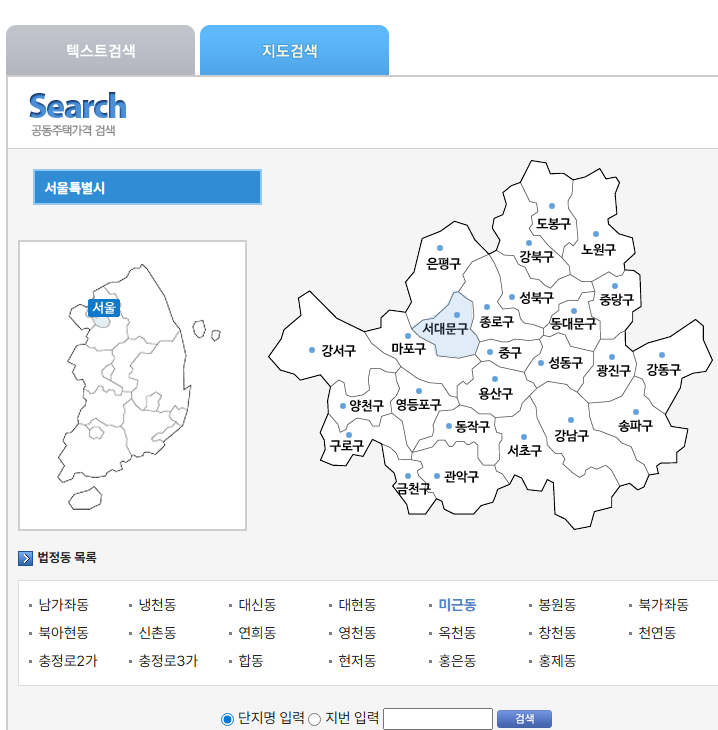Click 양천구 district on the map
Image resolution: width=718 pixels, height=730 pixels.
click(366, 406)
